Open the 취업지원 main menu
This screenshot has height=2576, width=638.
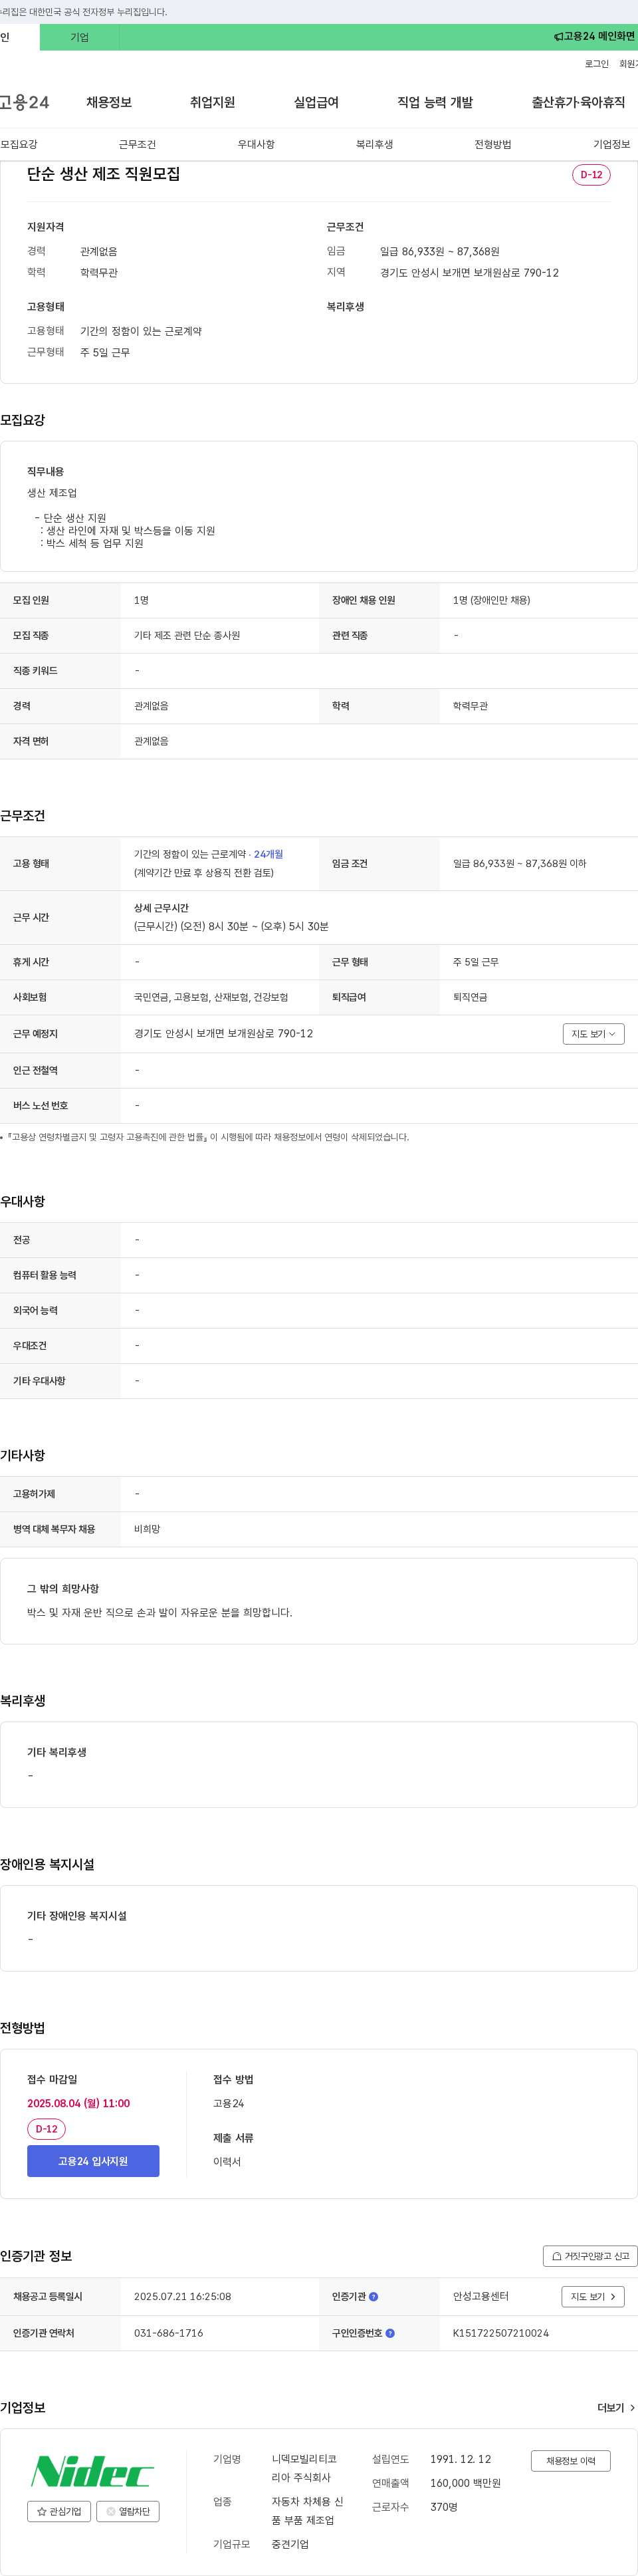point(213,102)
